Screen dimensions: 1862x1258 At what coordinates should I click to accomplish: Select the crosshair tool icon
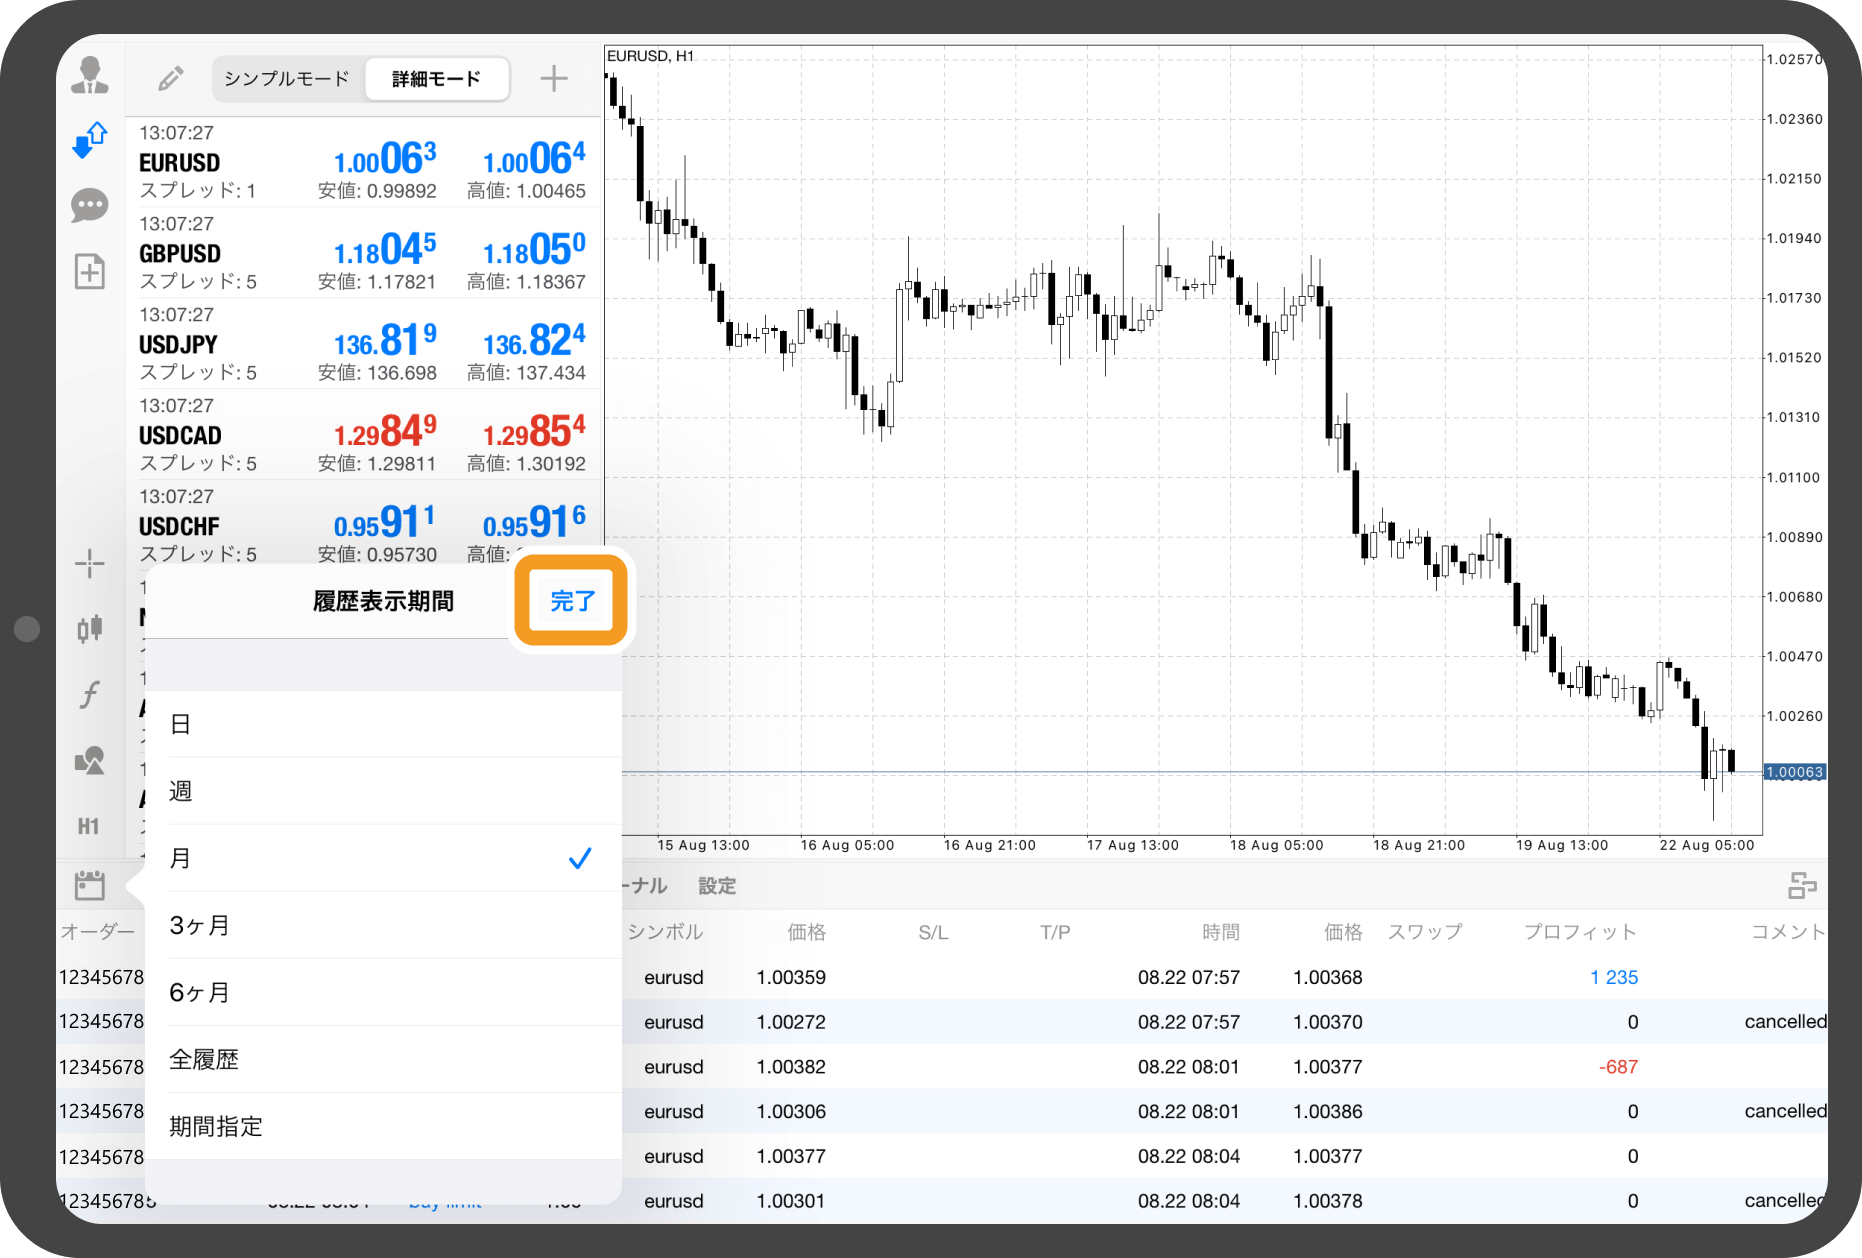pyautogui.click(x=90, y=564)
